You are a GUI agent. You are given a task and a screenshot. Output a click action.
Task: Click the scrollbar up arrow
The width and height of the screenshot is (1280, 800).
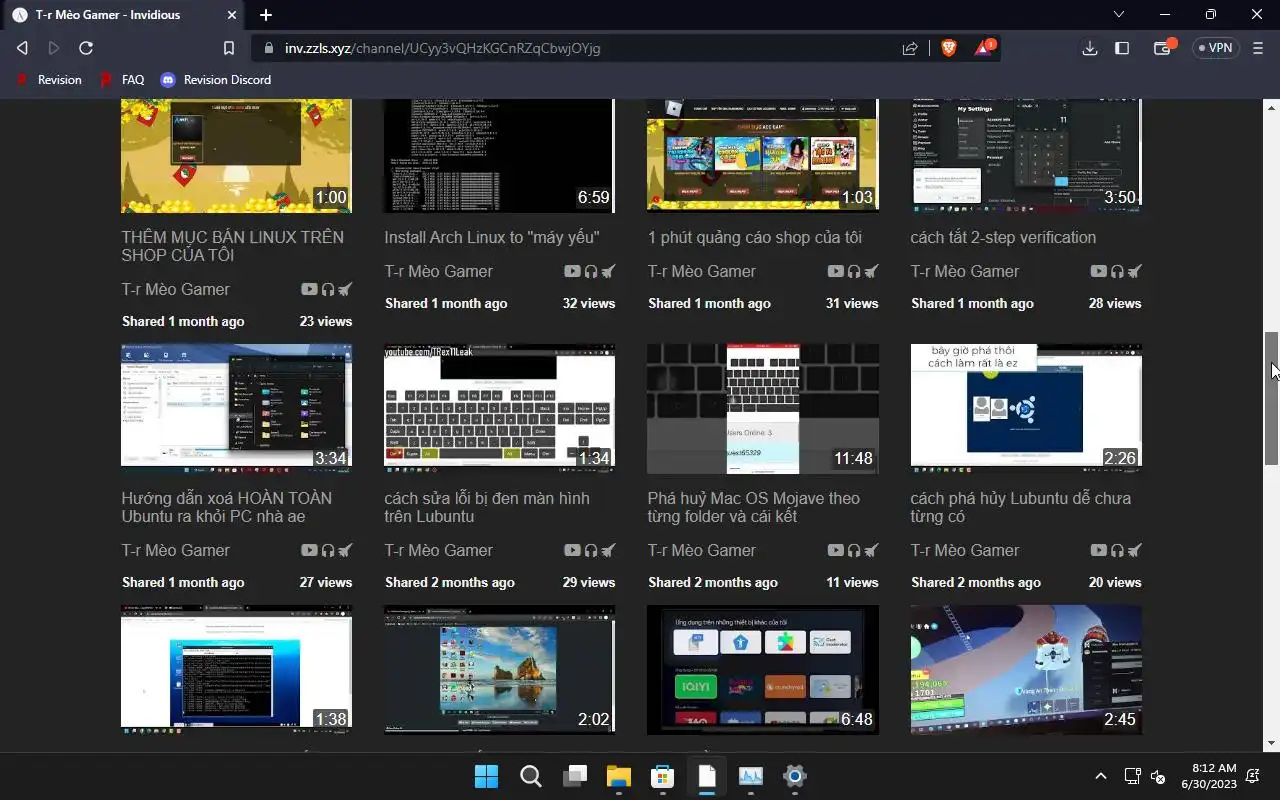(x=1272, y=106)
